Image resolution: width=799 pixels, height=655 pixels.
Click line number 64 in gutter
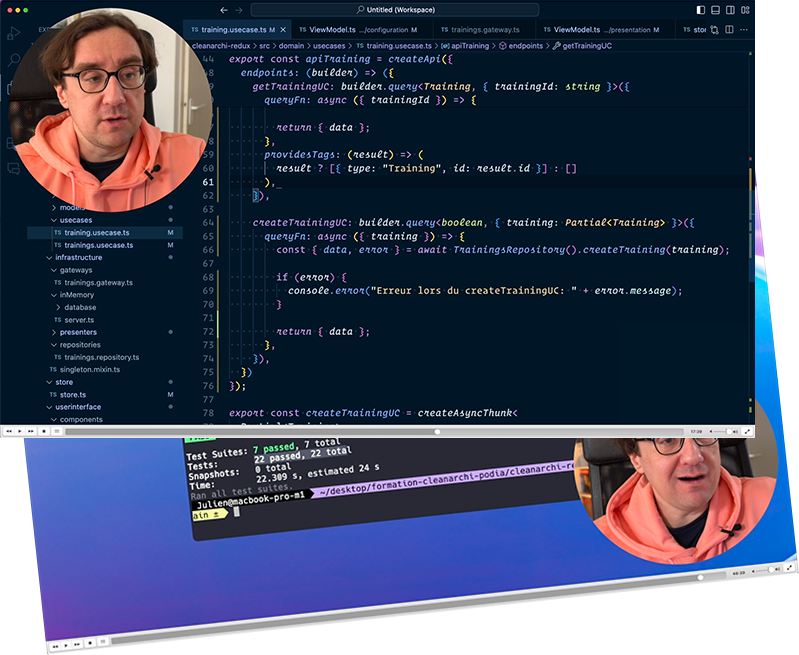click(x=208, y=223)
